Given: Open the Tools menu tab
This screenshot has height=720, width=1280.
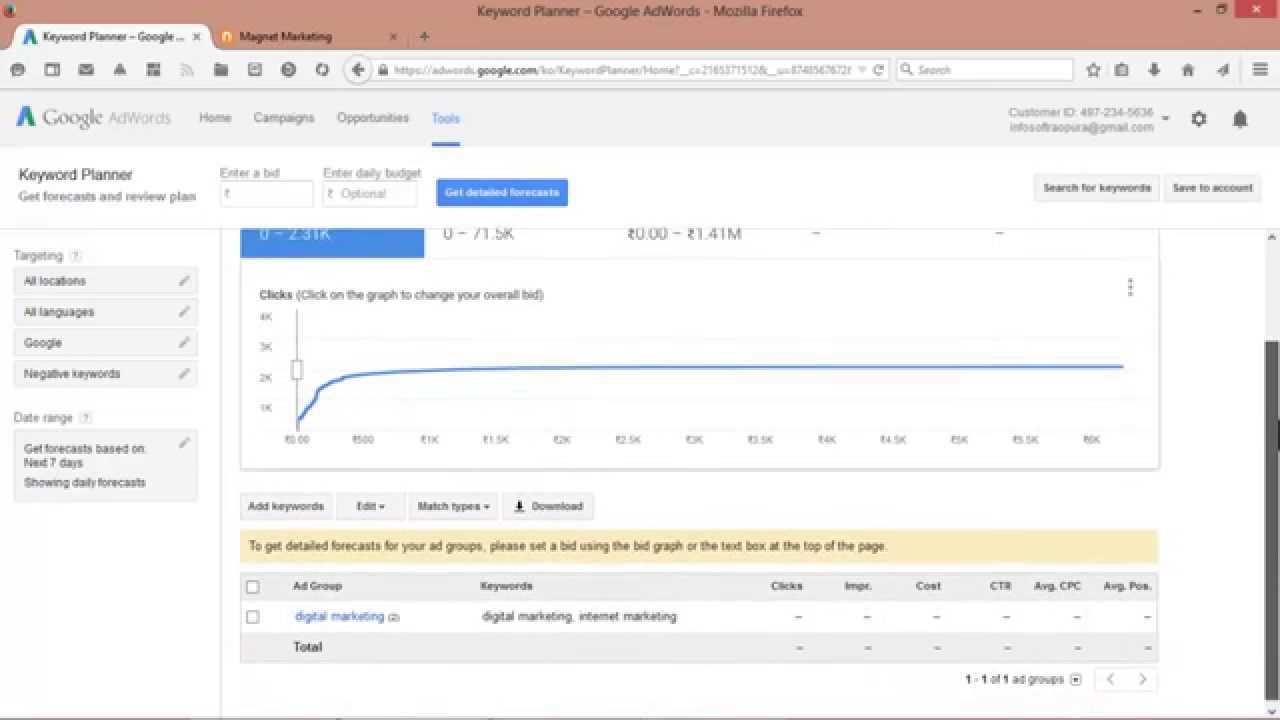Looking at the screenshot, I should click(x=445, y=119).
